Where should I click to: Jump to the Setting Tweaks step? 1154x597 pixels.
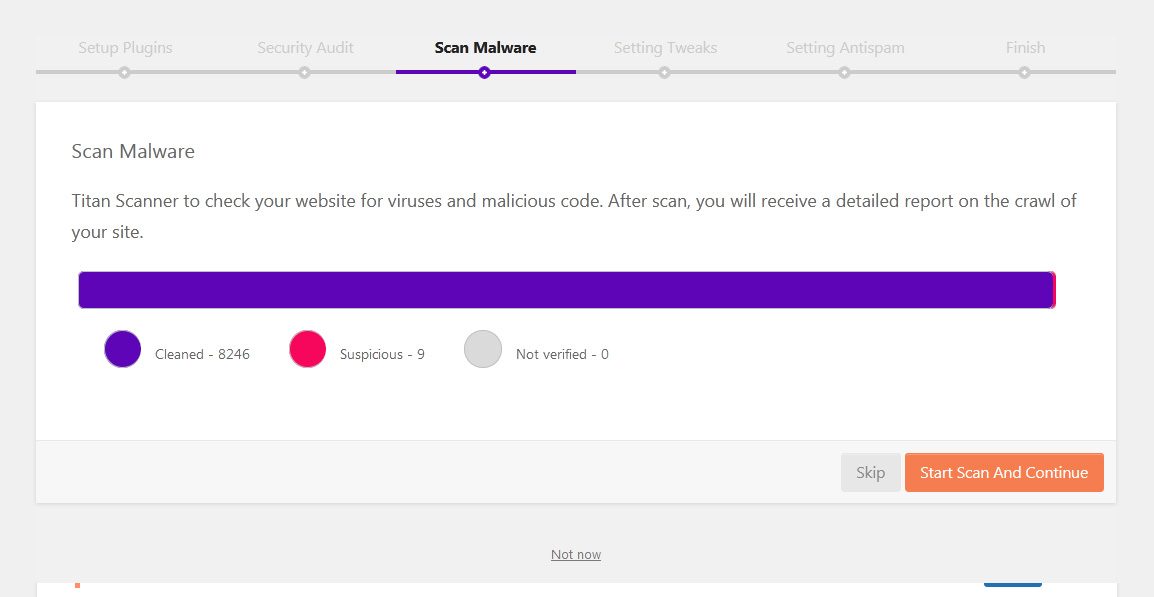(665, 47)
